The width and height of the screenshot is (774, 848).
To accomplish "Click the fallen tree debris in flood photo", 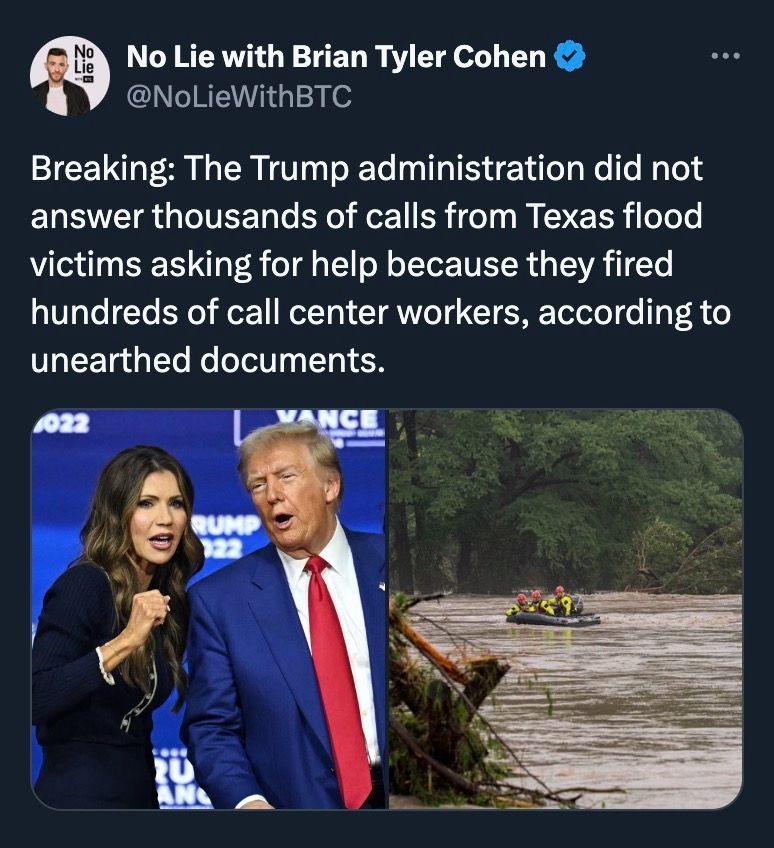I will pyautogui.click(x=450, y=703).
